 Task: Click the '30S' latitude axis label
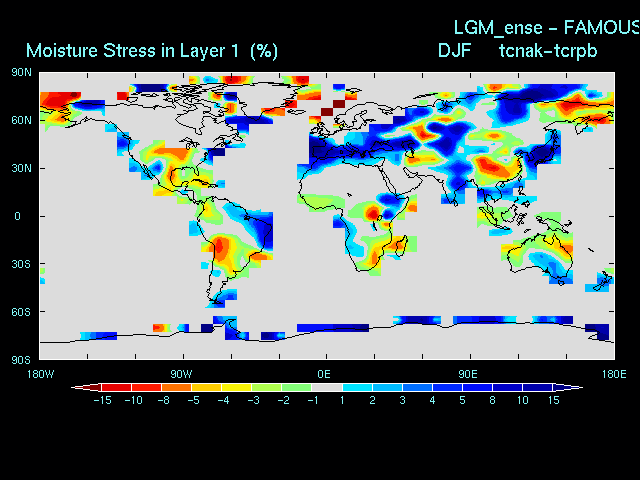pos(21,264)
